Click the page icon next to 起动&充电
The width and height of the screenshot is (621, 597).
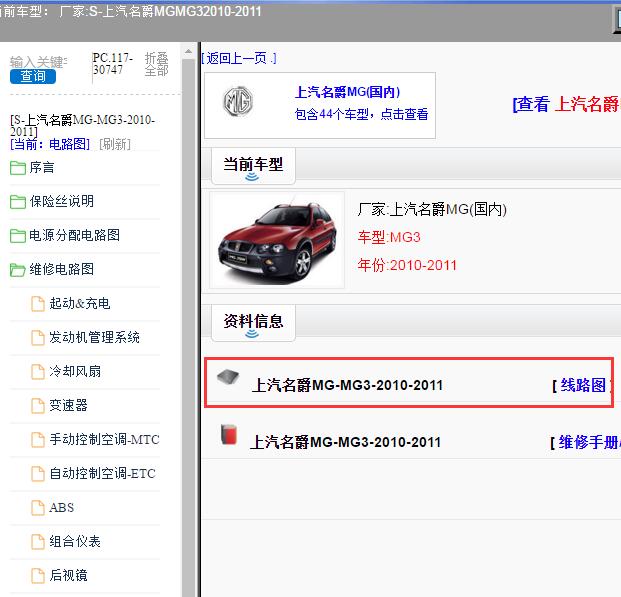(x=38, y=304)
